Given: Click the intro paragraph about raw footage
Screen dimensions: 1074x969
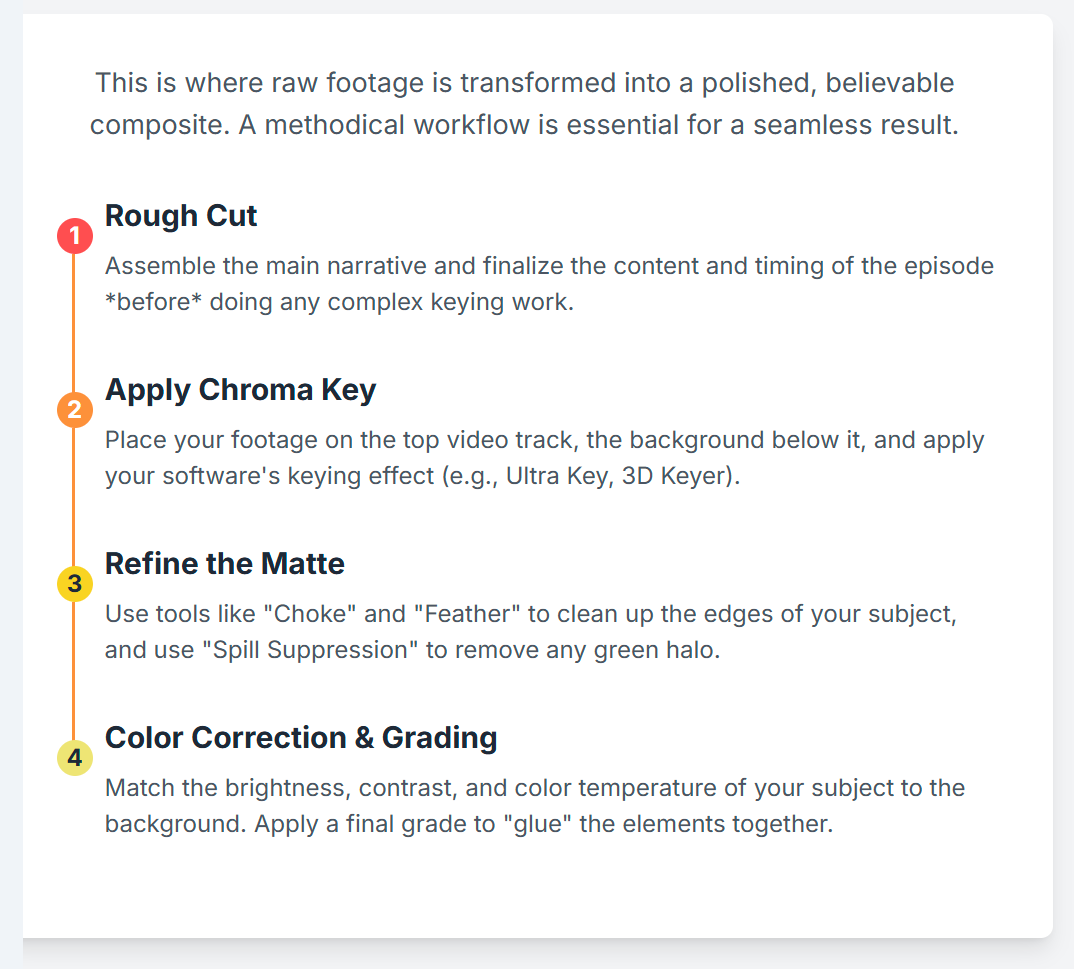Looking at the screenshot, I should tap(524, 103).
